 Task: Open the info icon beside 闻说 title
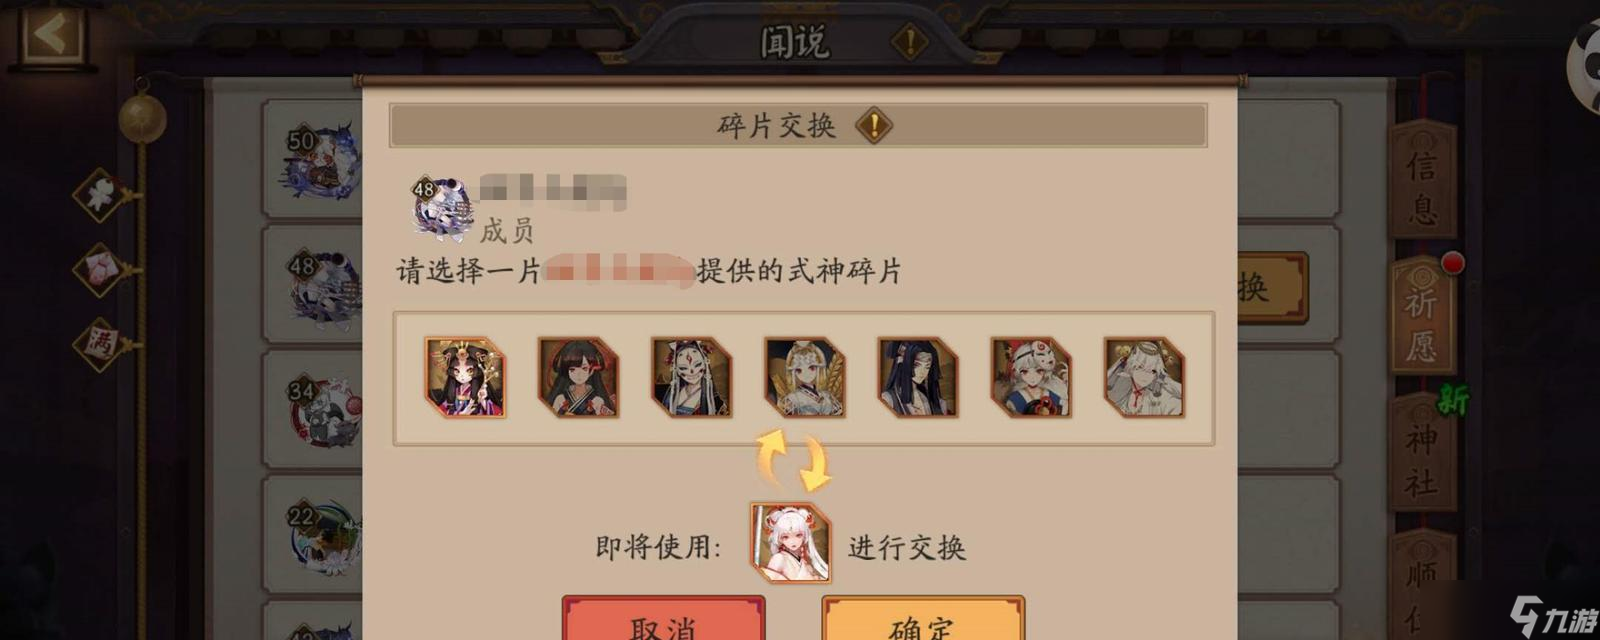[910, 42]
